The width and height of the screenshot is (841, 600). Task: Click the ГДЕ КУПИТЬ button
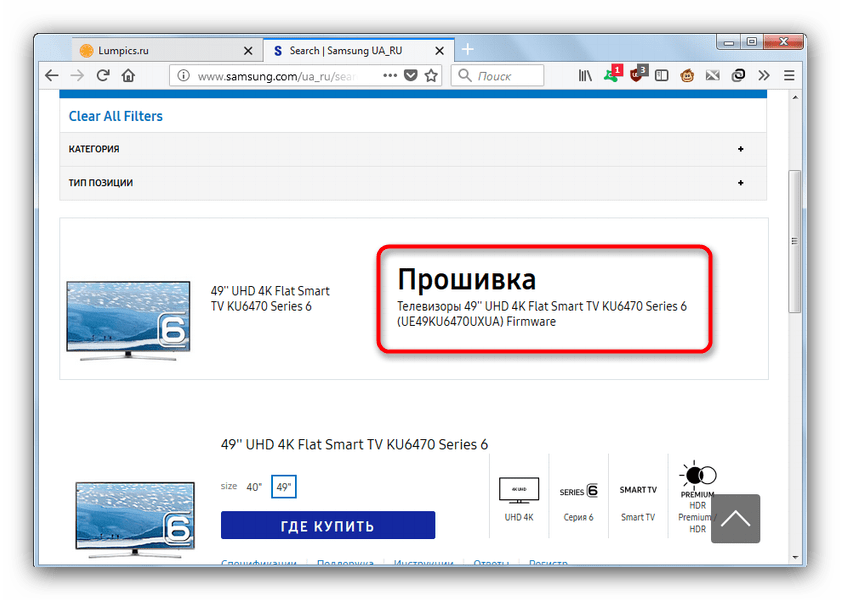pyautogui.click(x=328, y=526)
